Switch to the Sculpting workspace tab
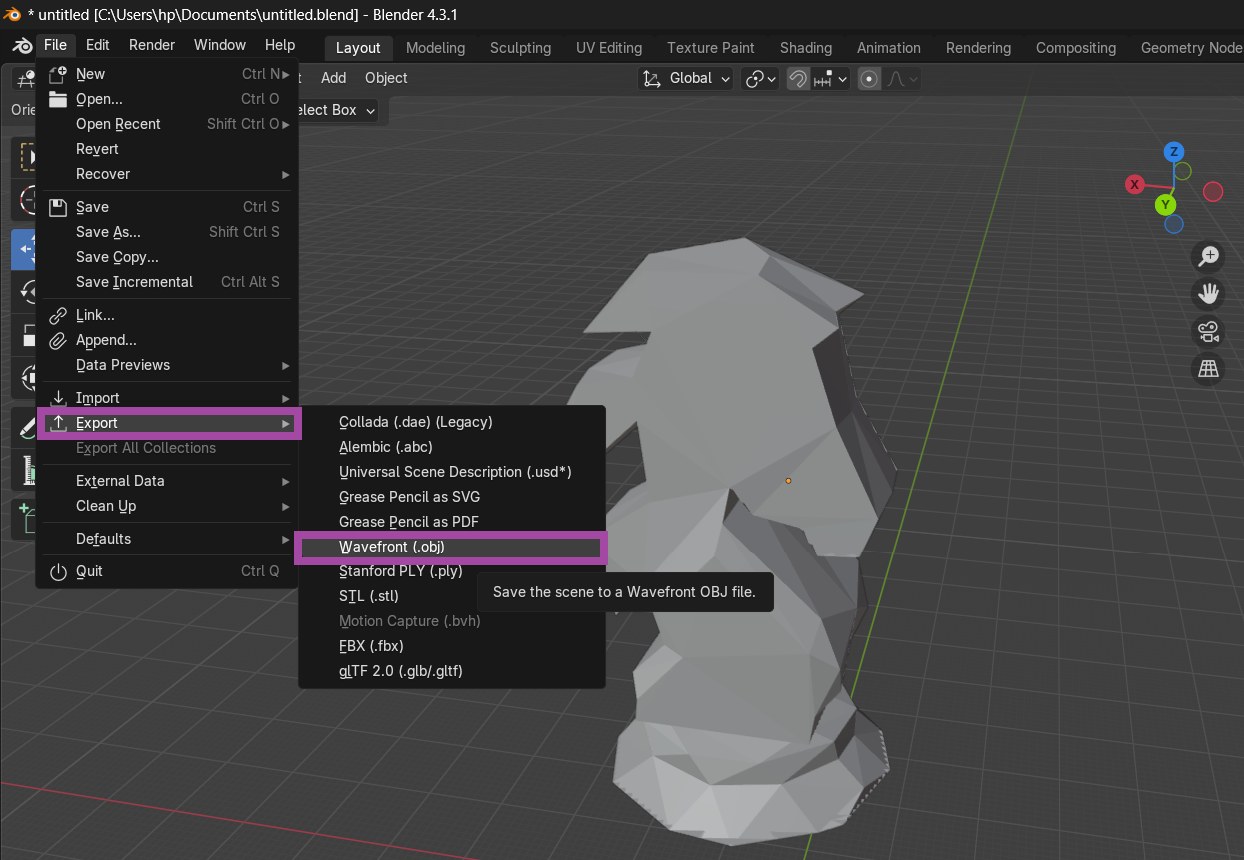The image size is (1244, 860). point(520,48)
